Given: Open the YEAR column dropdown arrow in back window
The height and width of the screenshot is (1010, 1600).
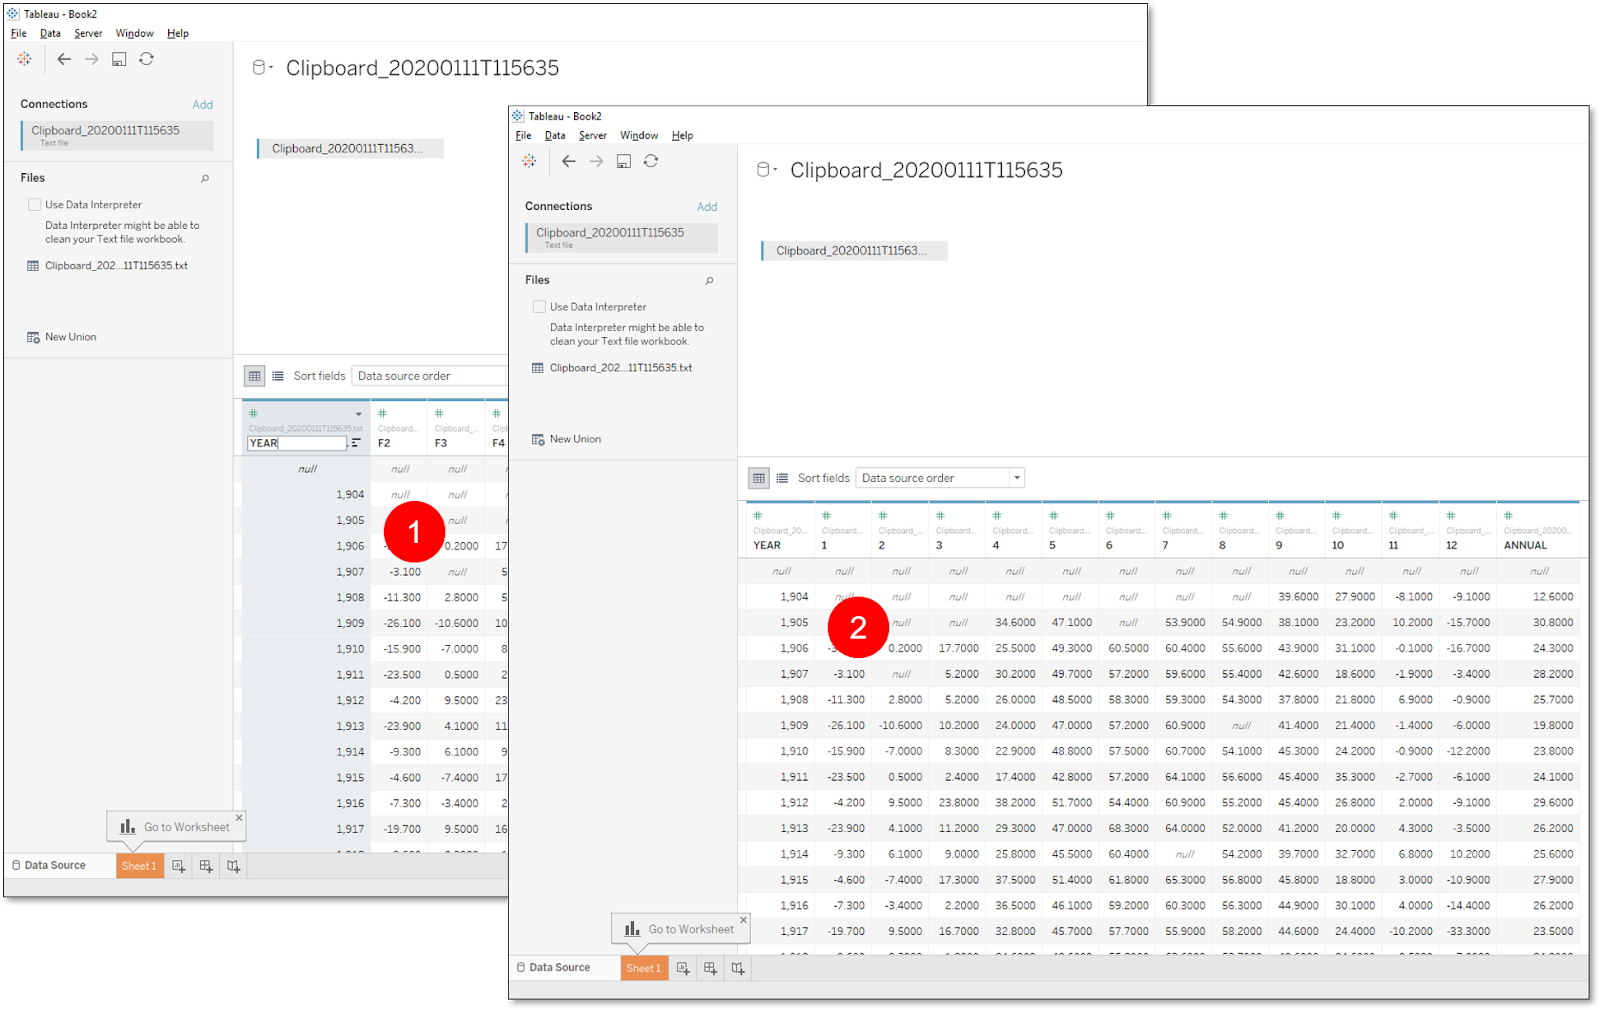Looking at the screenshot, I should click(x=358, y=414).
